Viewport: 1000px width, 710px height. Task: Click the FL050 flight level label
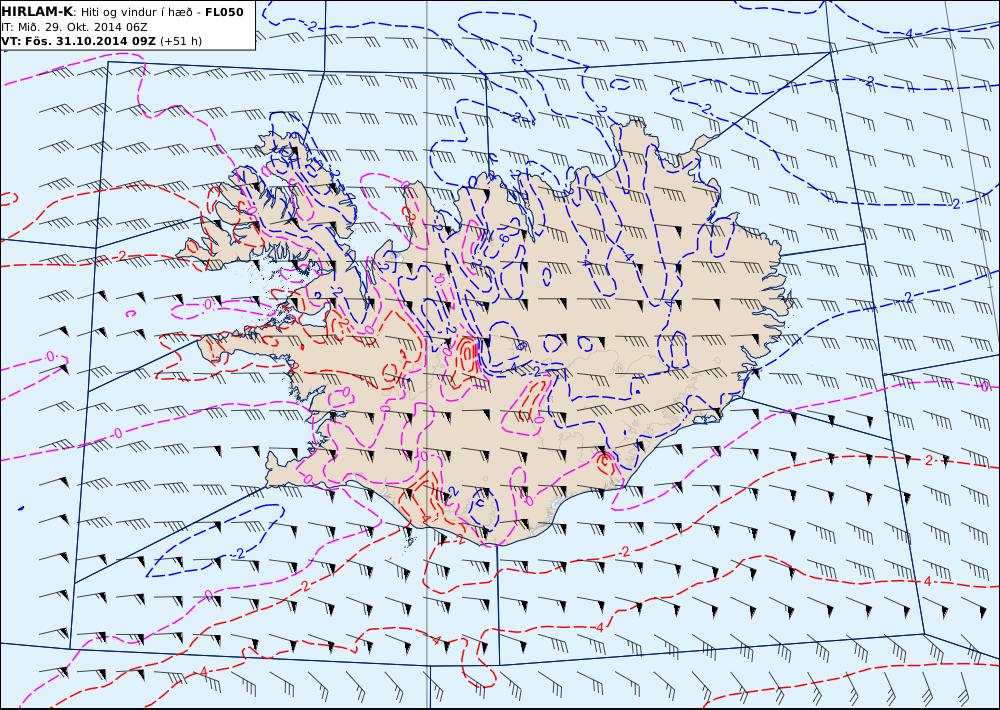(x=224, y=12)
